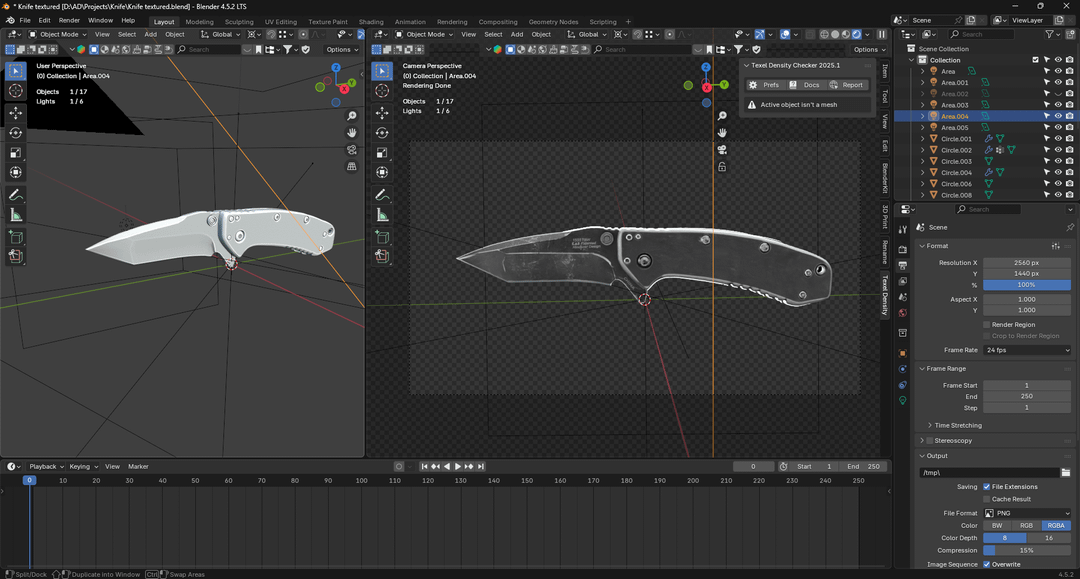Select the Annotate tool in left viewport
1080x579 pixels.
(16, 195)
